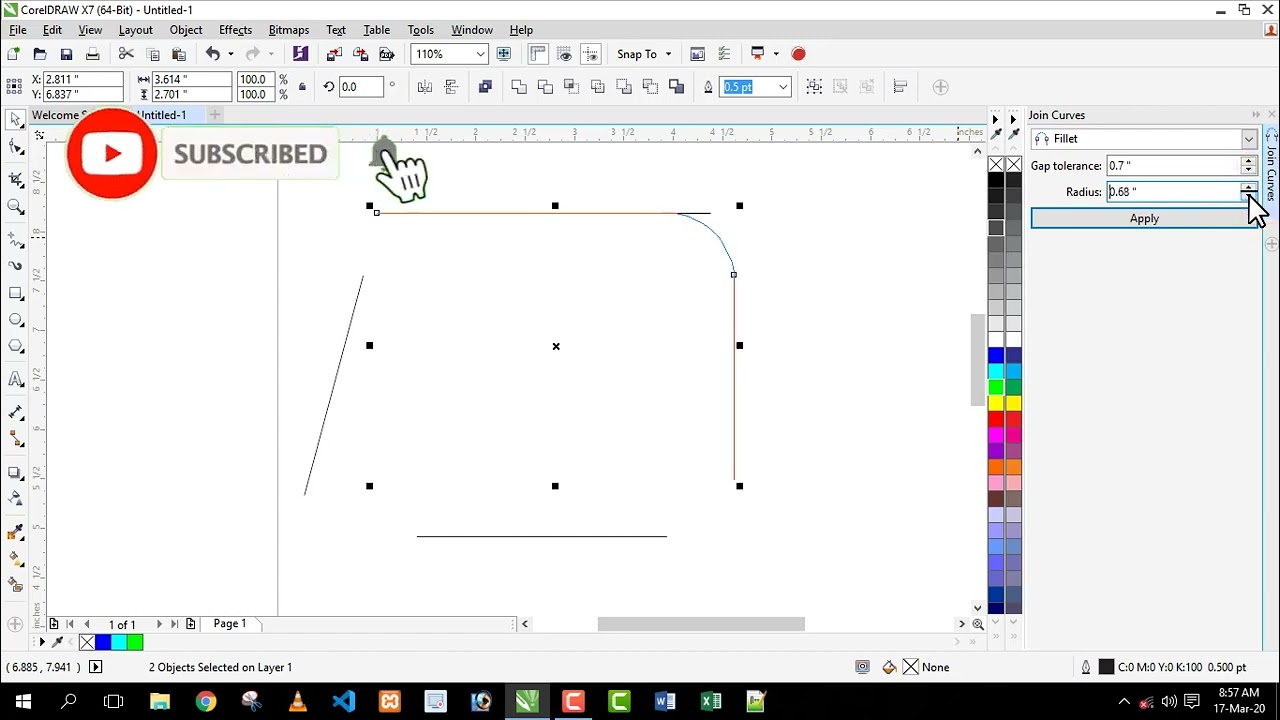
Task: Open the Fillet join type dropdown
Action: point(1249,139)
